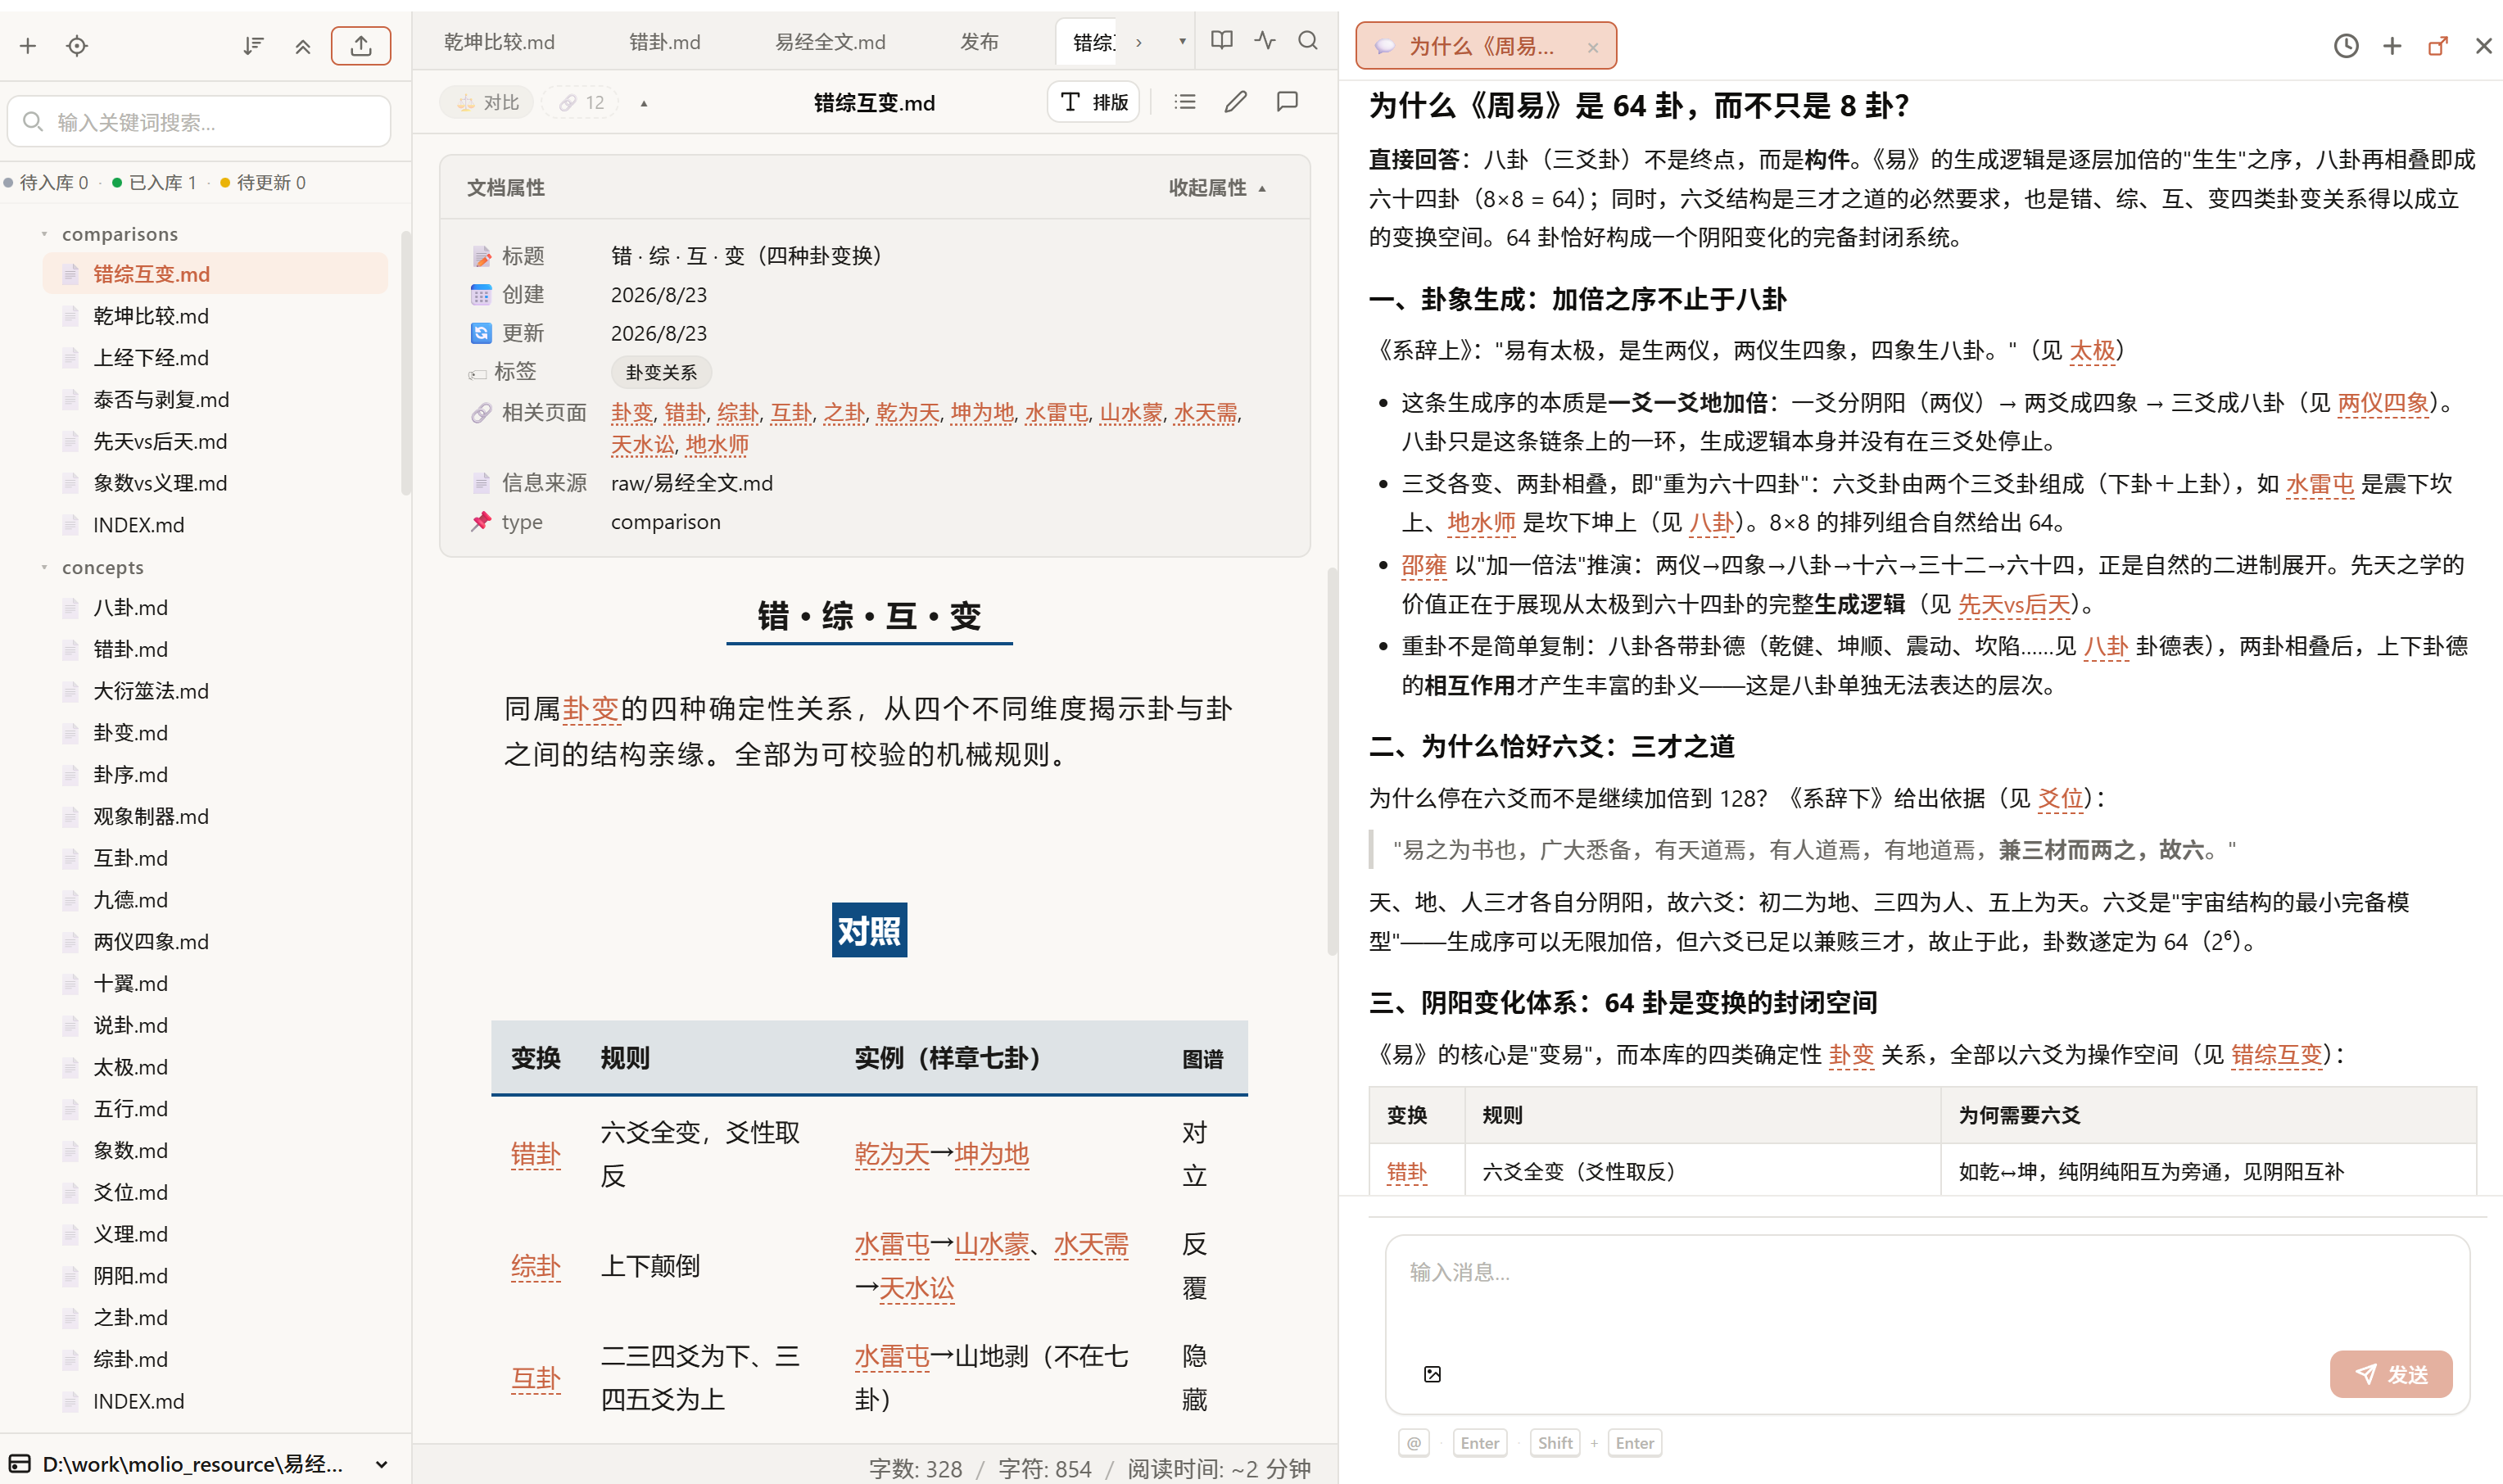Open the 爻位 link in the chat
2503x1484 pixels.
[x=2060, y=798]
